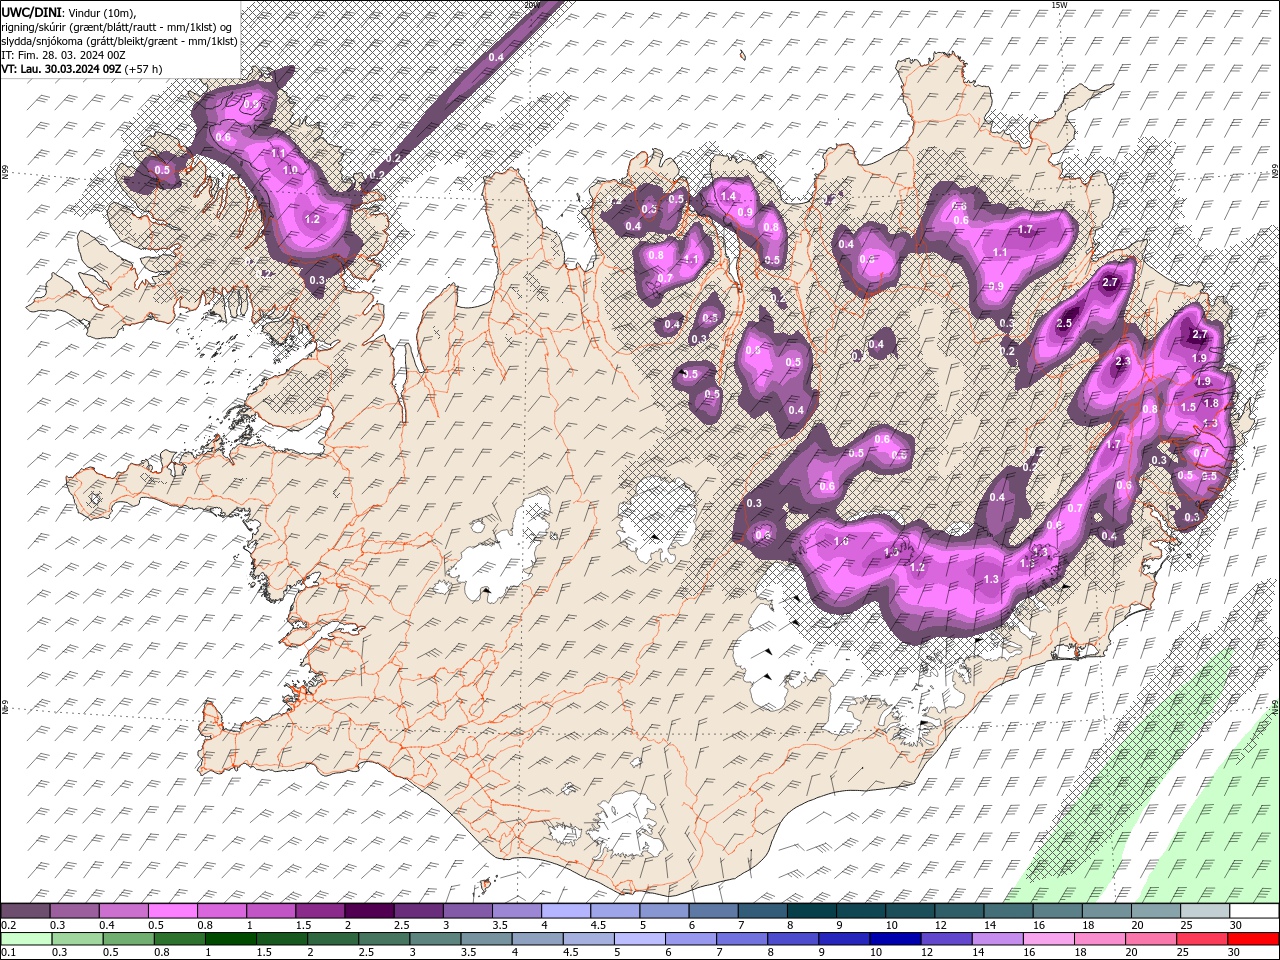Click the '0.4' value on the diagonal offshore band

(x=496, y=57)
